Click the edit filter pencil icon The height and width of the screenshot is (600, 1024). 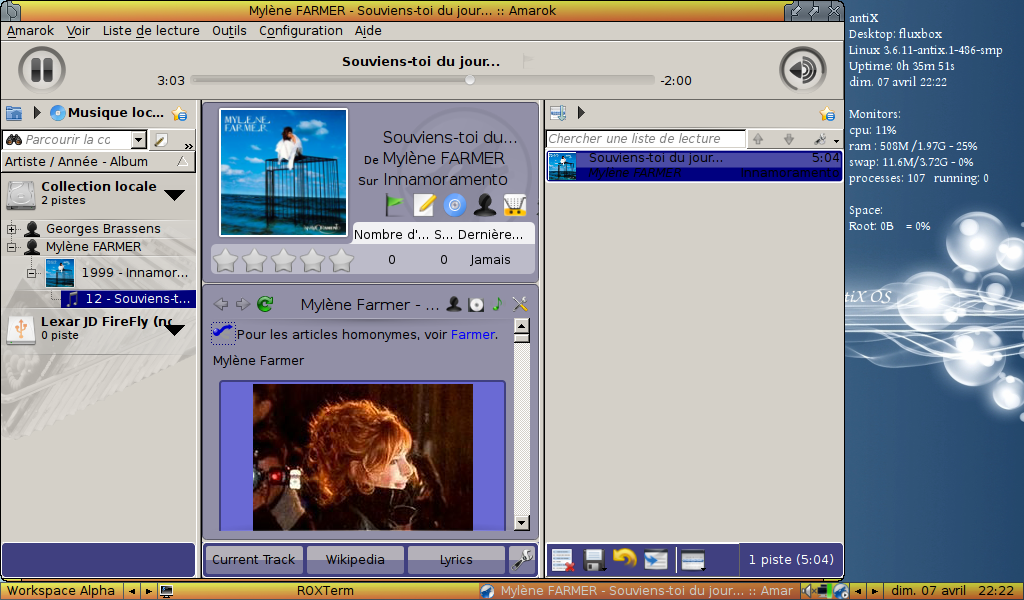click(161, 140)
